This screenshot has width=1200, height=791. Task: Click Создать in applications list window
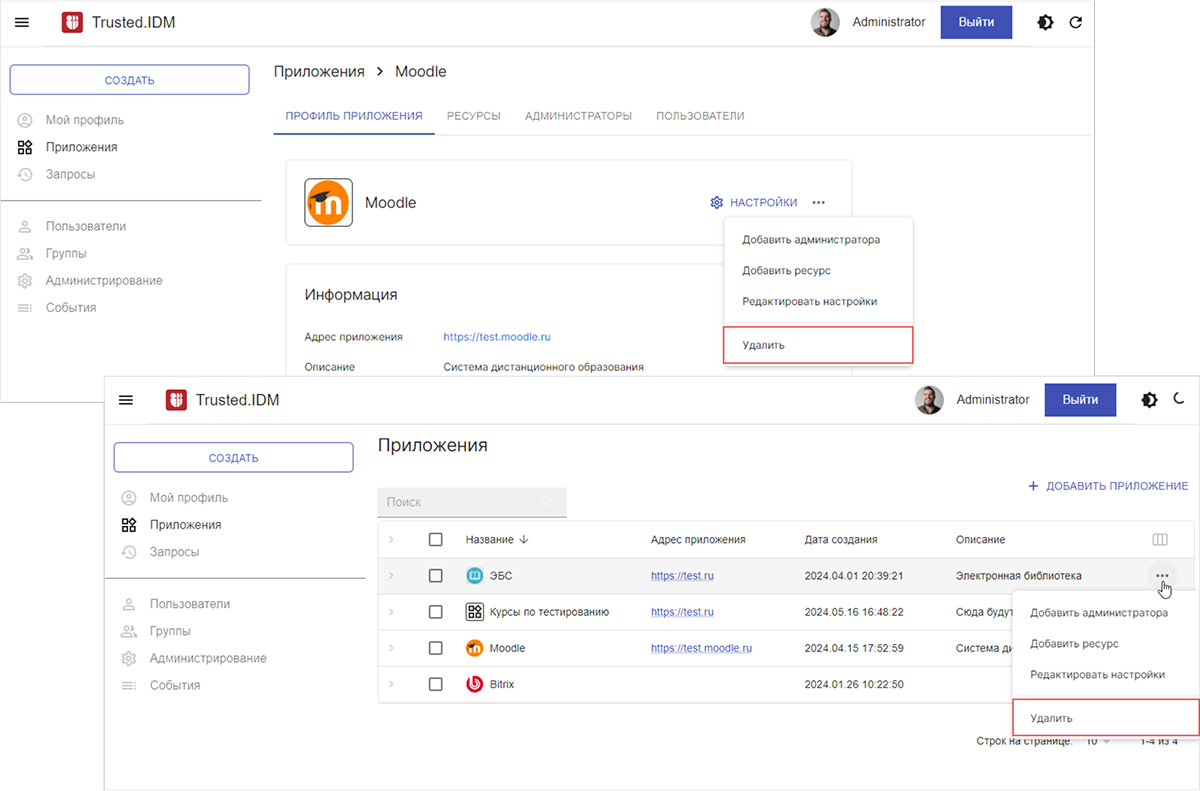point(234,458)
